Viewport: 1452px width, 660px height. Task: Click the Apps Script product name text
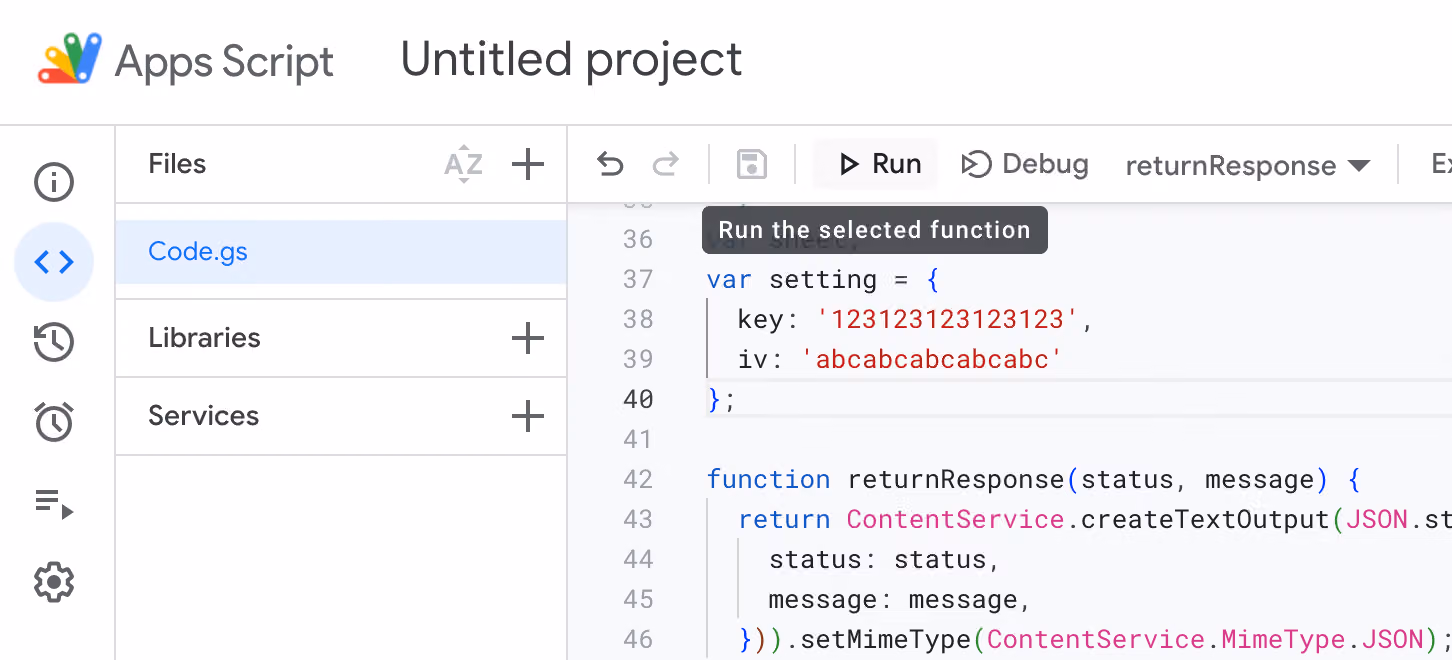point(224,62)
